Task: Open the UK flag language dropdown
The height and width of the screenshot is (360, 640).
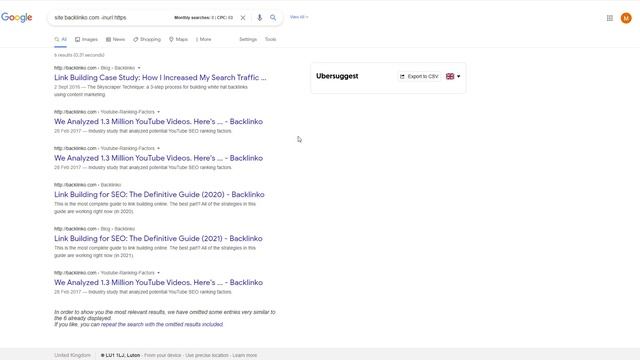Action: (x=453, y=76)
